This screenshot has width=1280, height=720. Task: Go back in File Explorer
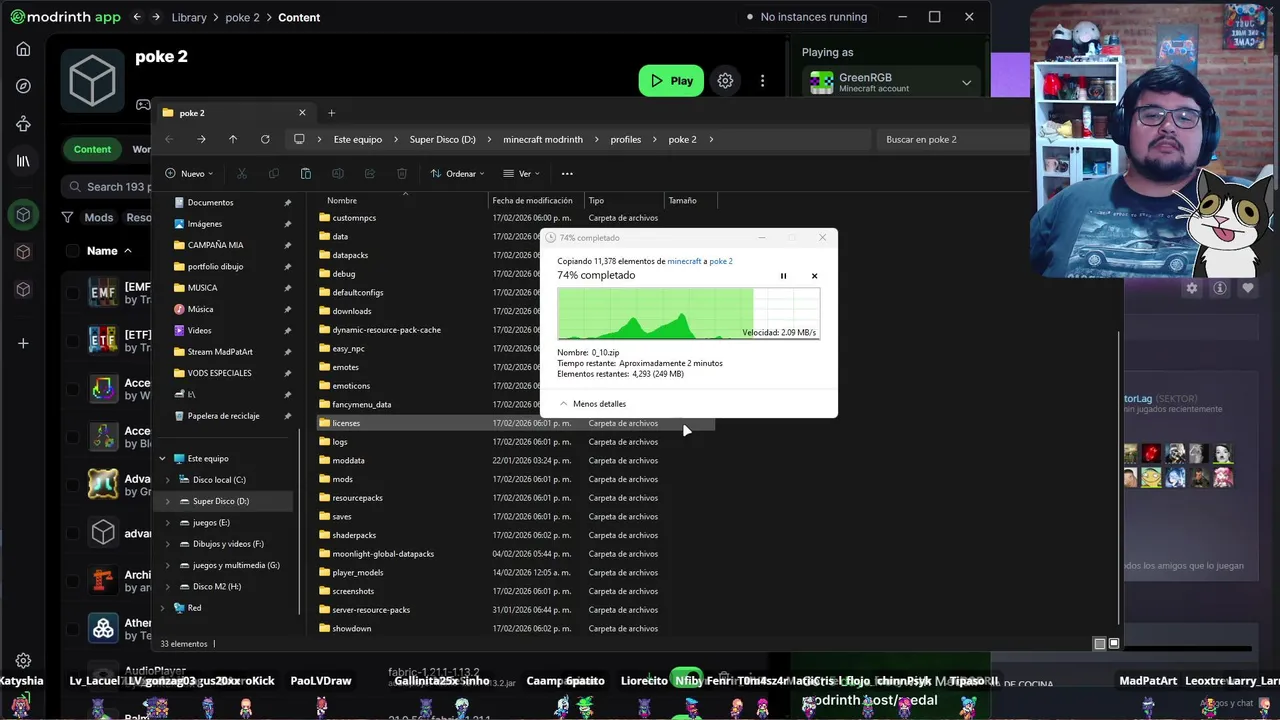point(169,139)
